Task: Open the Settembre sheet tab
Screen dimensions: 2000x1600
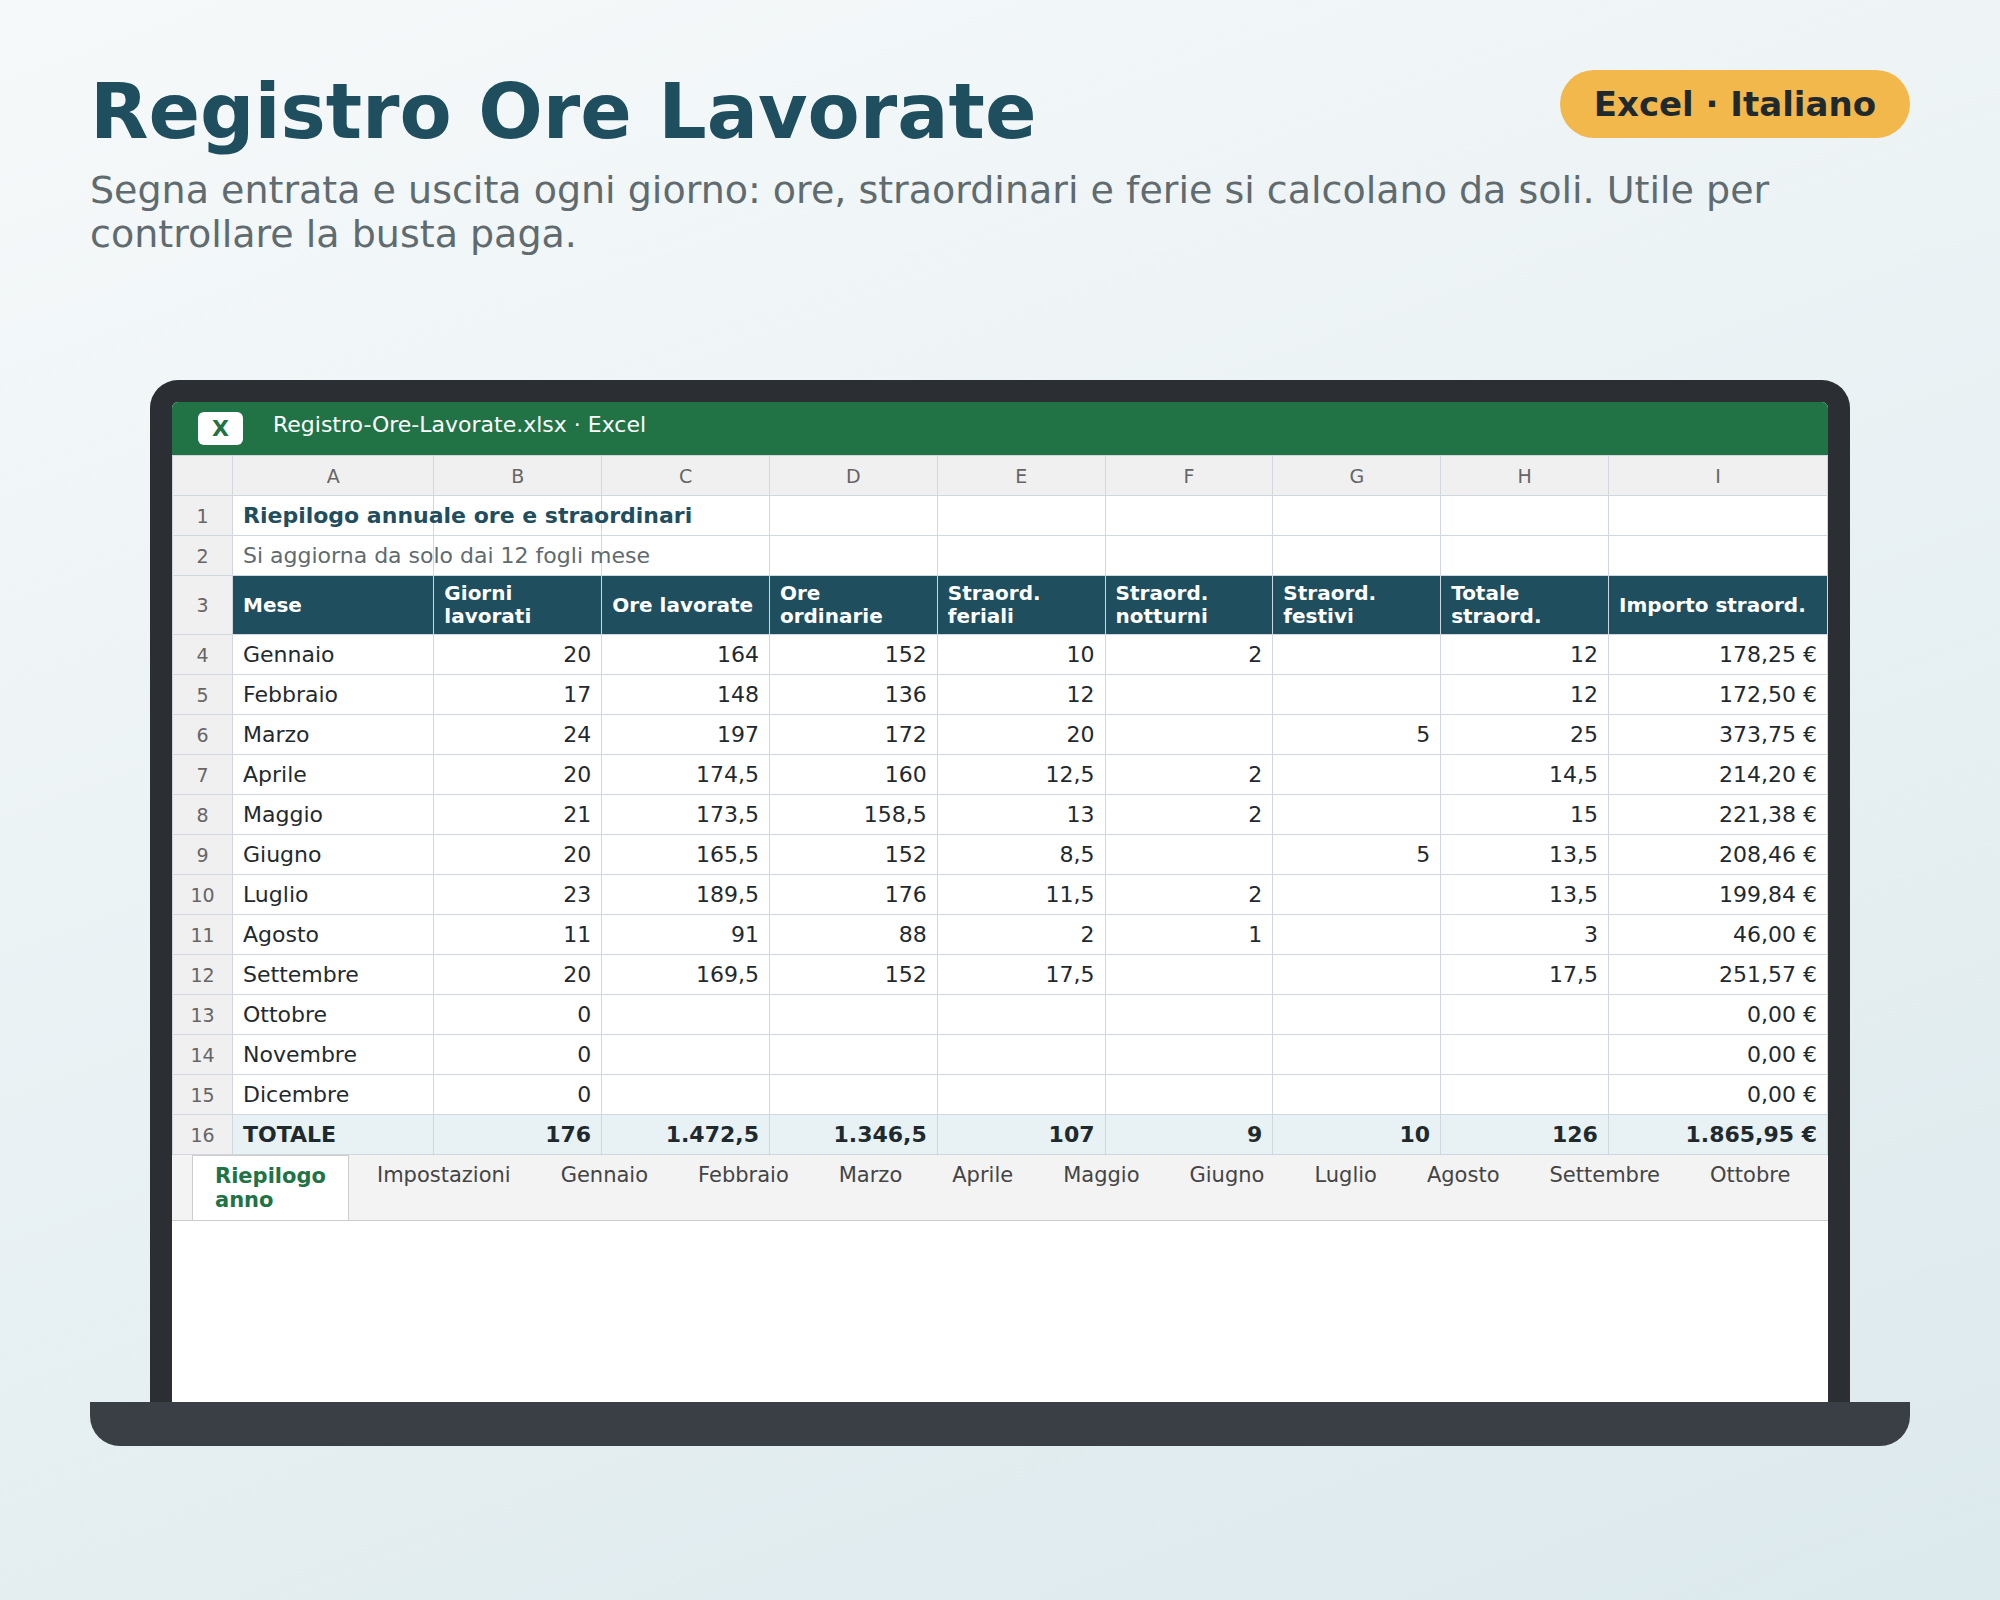Action: [x=1604, y=1175]
